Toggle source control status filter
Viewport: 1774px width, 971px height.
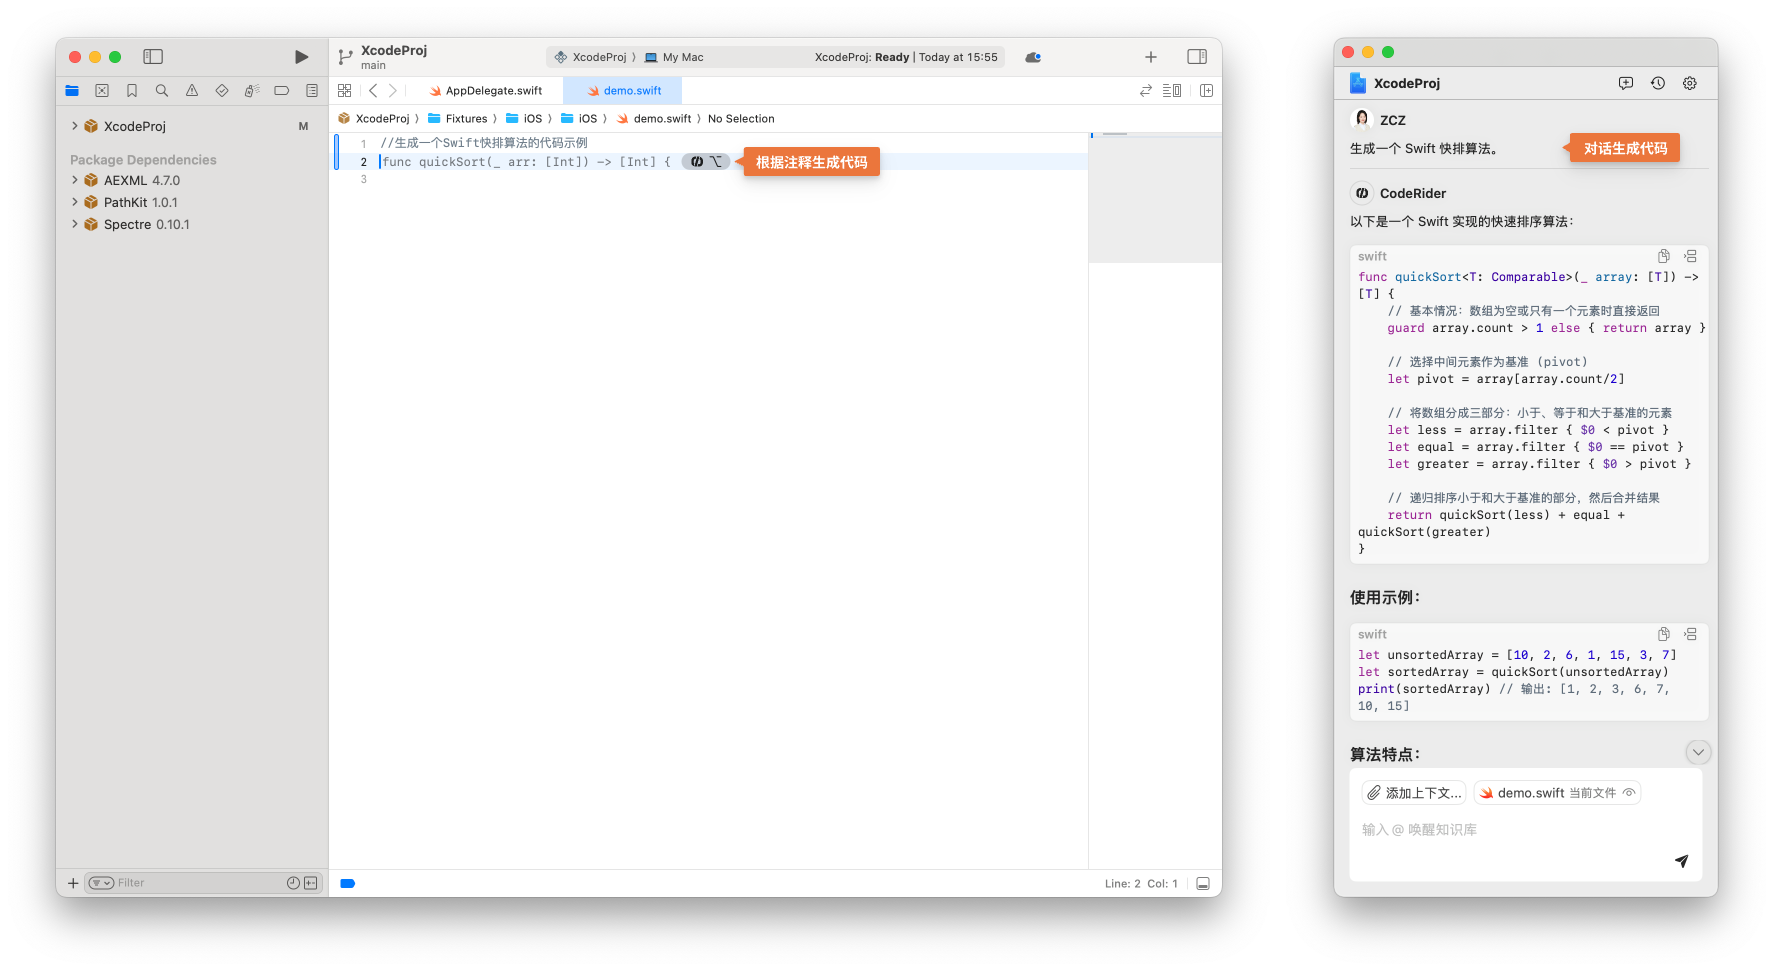(x=311, y=883)
